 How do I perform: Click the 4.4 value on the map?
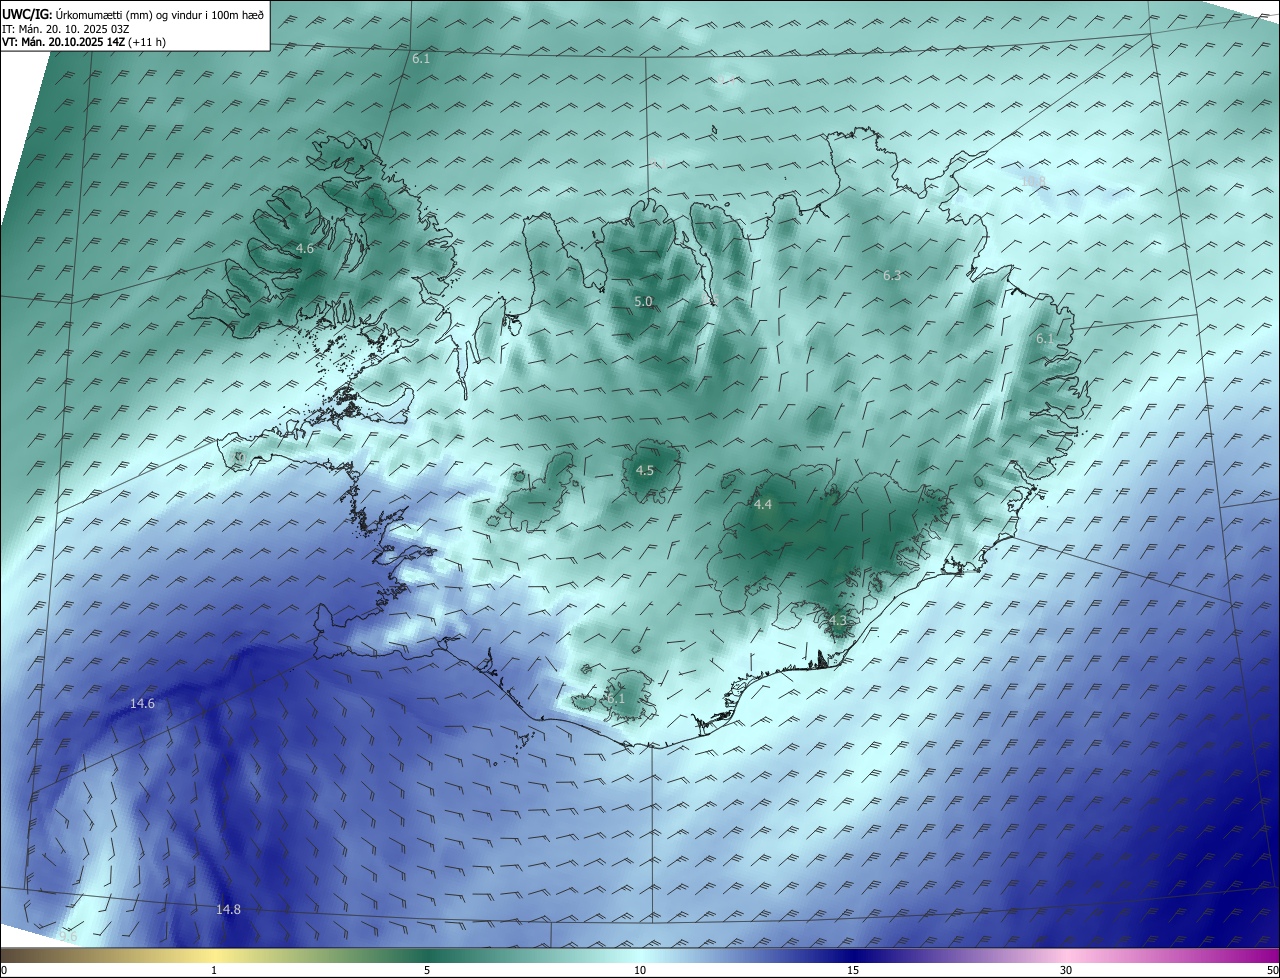[763, 504]
